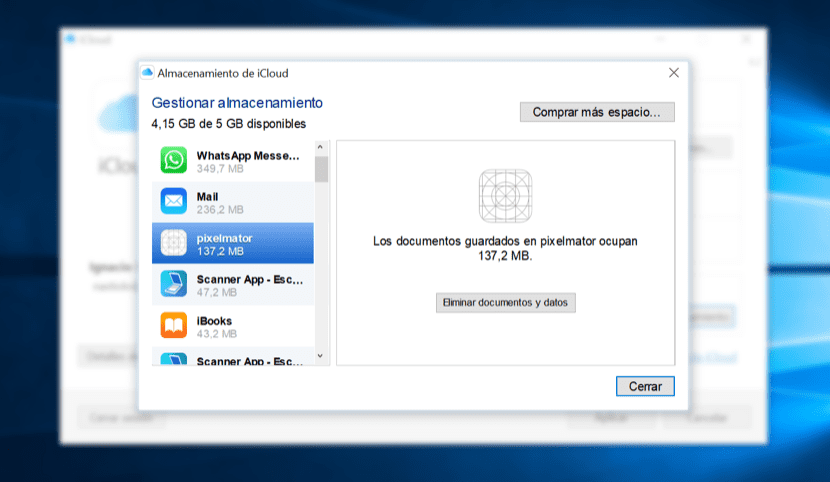The image size is (830, 482).
Task: Click the app list scrollbar thumb
Action: [x=321, y=169]
